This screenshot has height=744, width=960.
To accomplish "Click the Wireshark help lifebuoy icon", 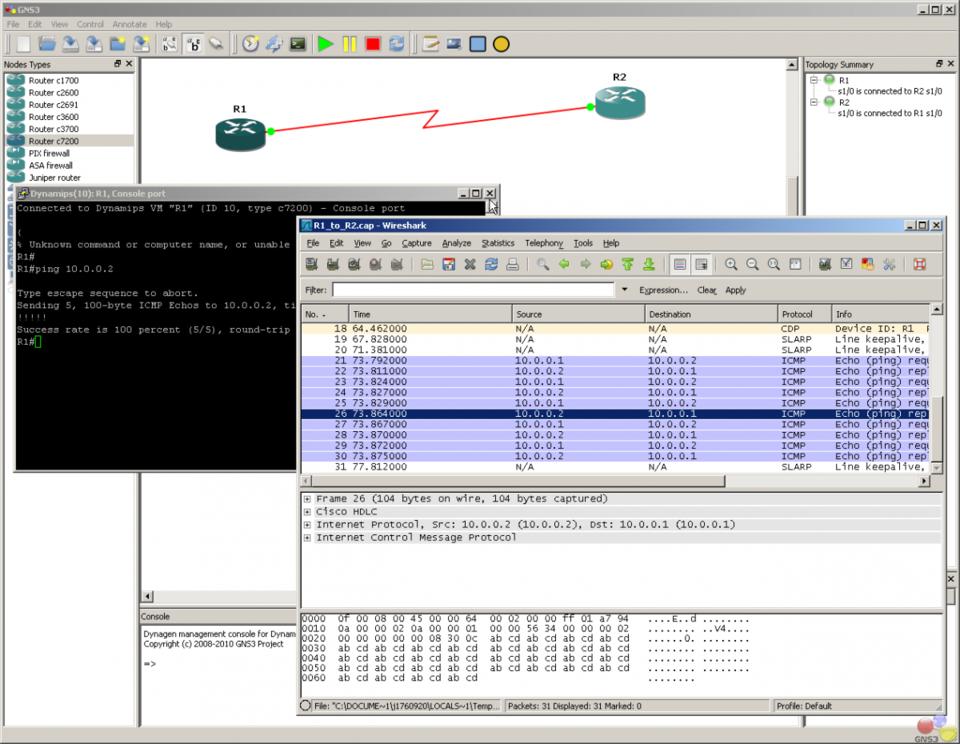I will click(919, 265).
